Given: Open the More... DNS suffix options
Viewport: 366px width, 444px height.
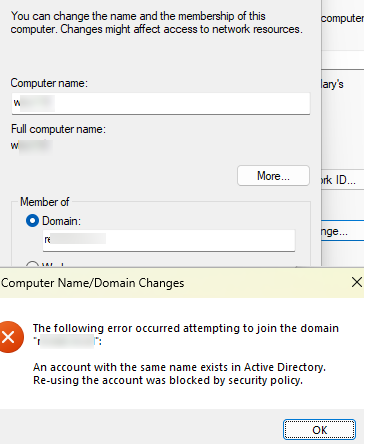Looking at the screenshot, I should pyautogui.click(x=273, y=176).
